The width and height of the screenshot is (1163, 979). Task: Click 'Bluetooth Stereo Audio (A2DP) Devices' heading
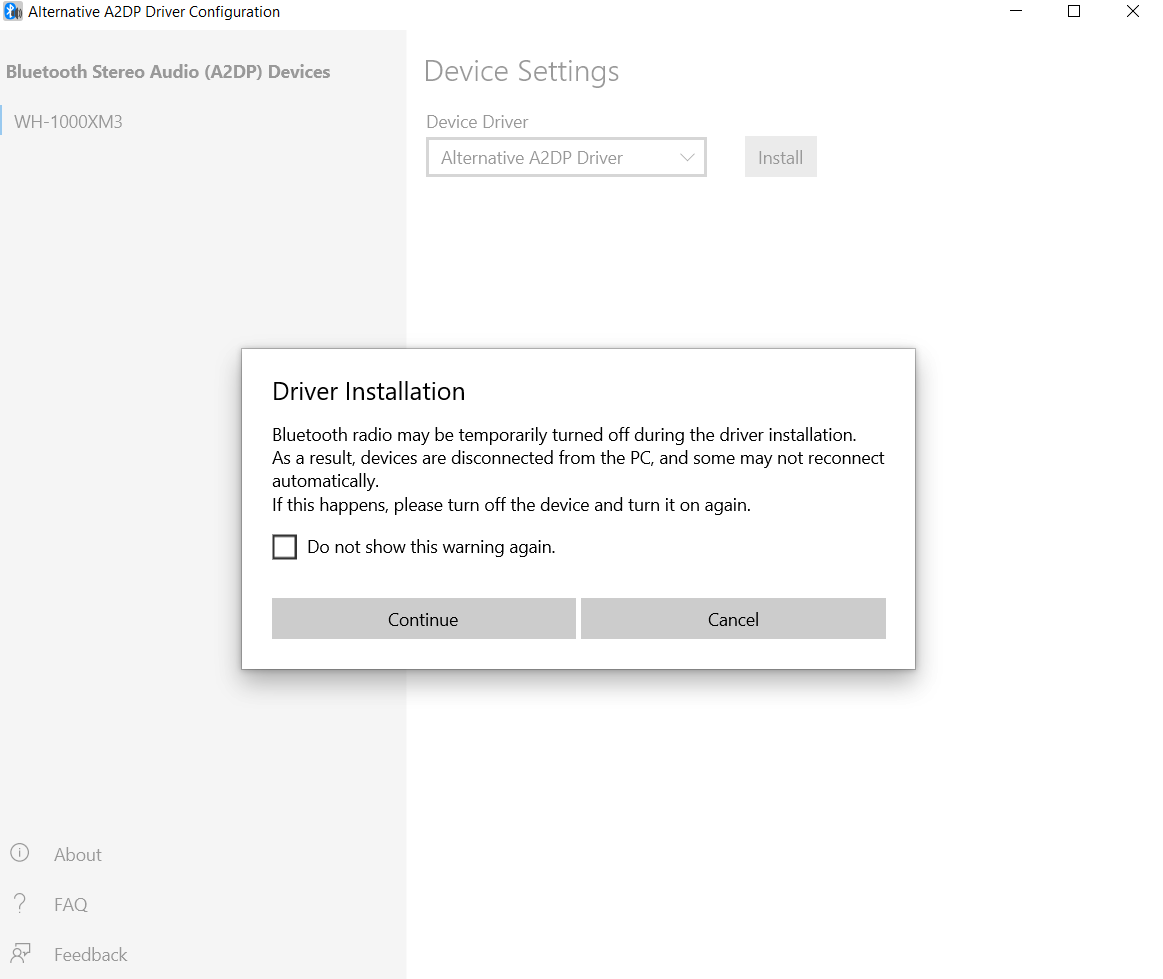pos(168,72)
